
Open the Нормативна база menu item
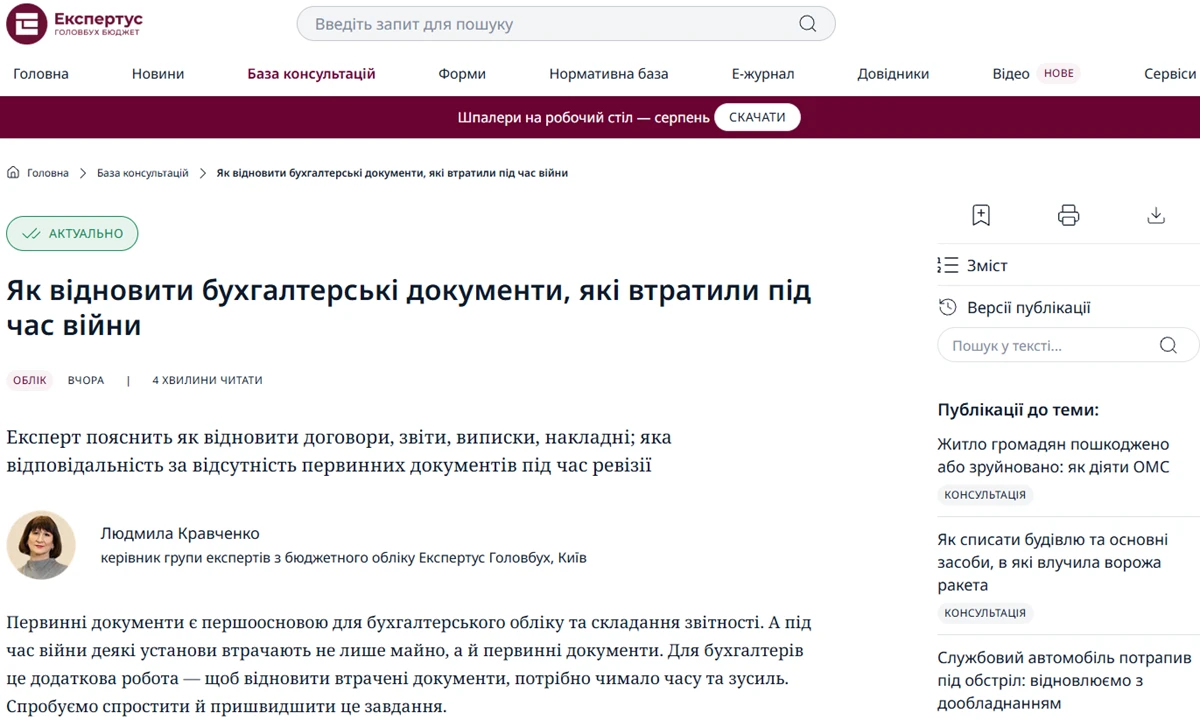point(609,73)
